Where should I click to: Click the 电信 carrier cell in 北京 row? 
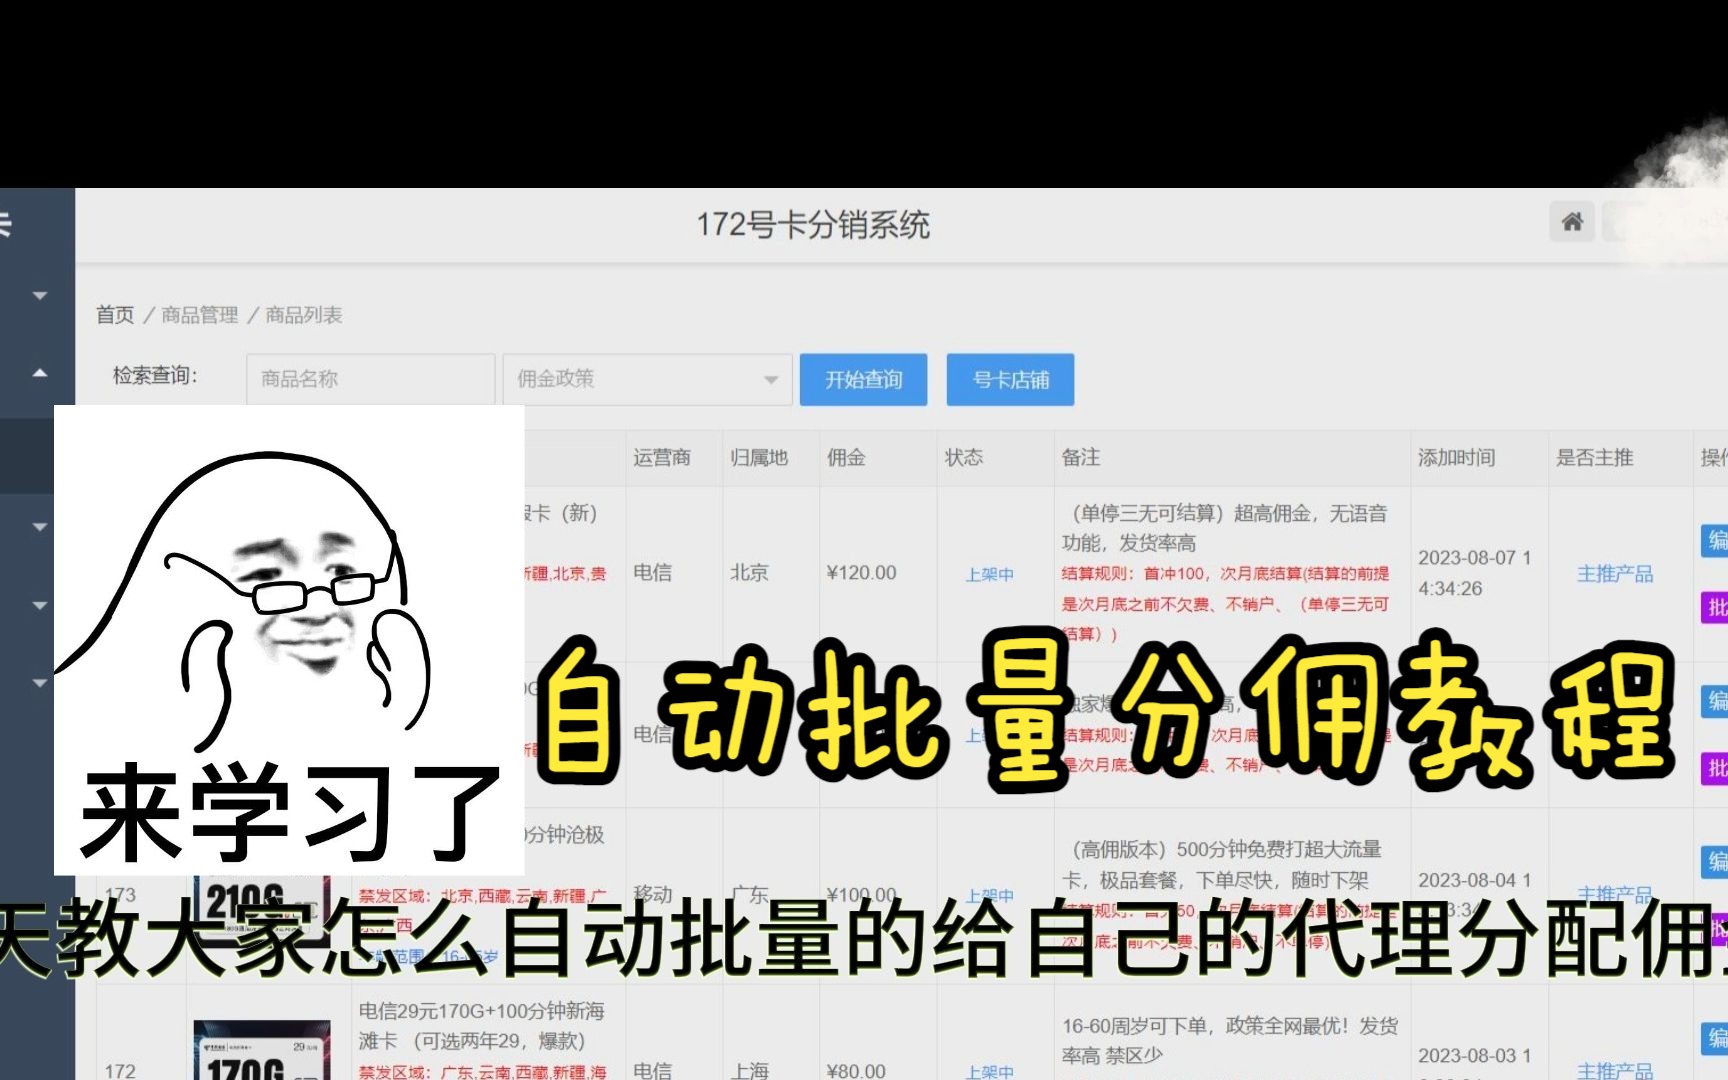pos(653,572)
